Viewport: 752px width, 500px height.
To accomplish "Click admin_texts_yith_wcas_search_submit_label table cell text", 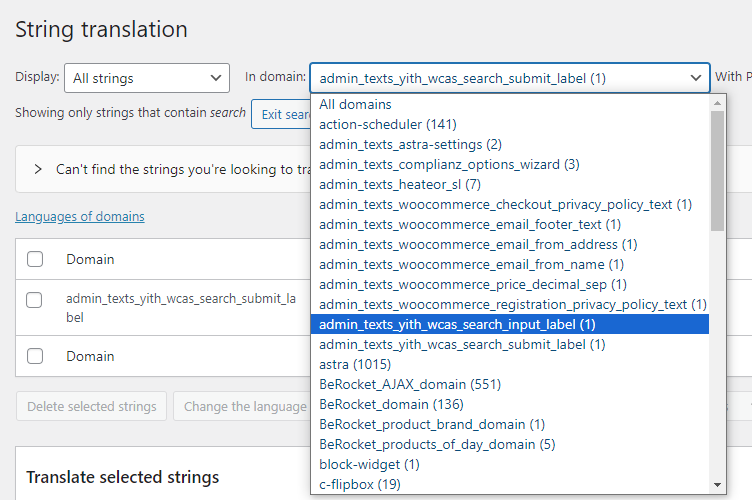I will [x=181, y=308].
